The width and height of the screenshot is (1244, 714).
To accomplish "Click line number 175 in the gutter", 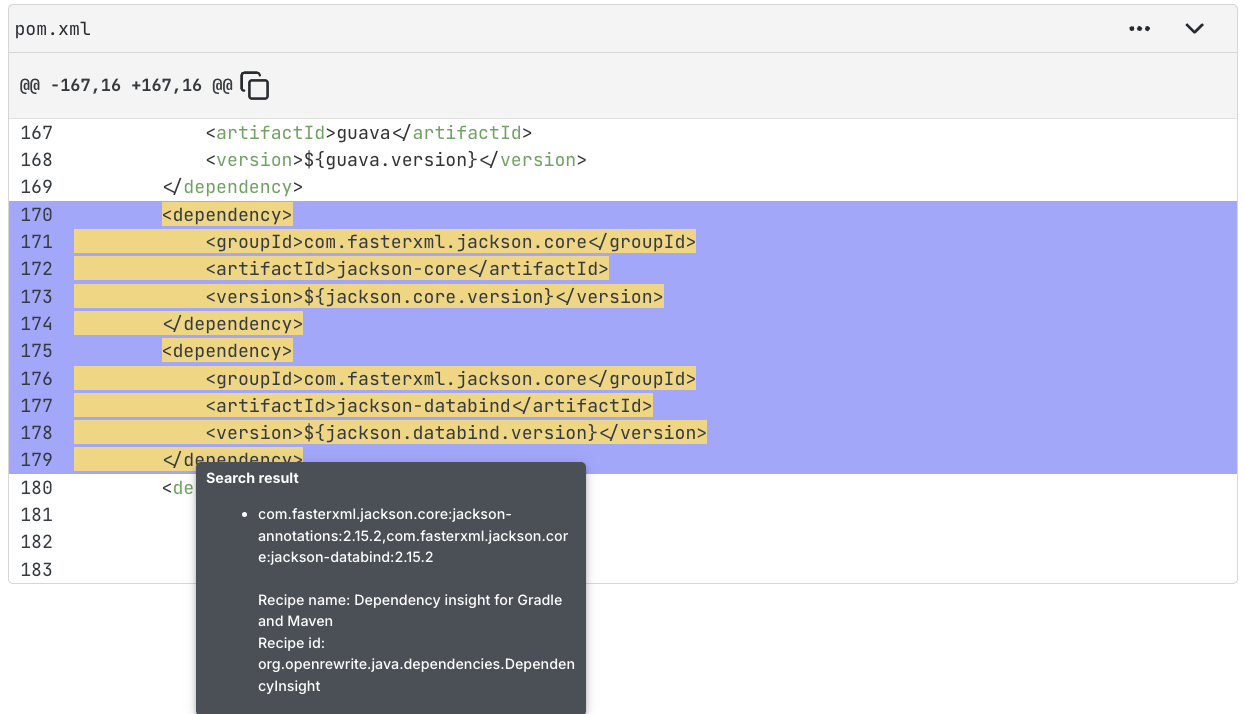I will pyautogui.click(x=36, y=351).
